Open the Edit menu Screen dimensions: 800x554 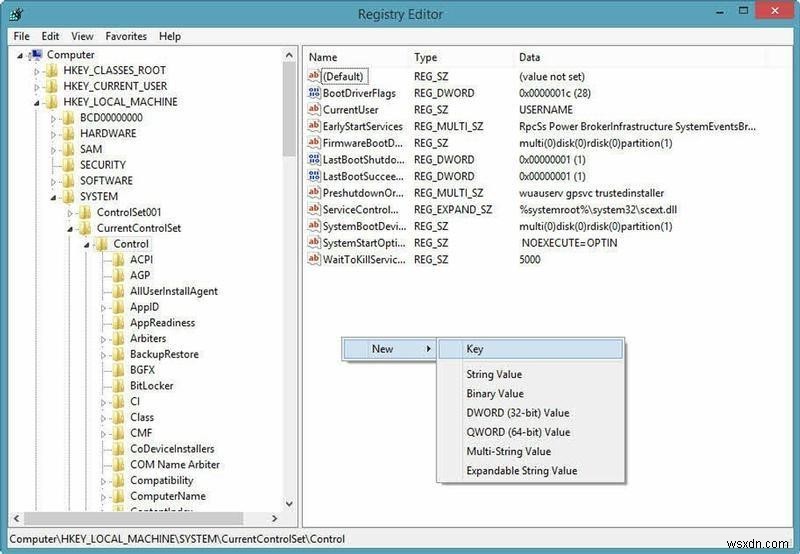[50, 36]
